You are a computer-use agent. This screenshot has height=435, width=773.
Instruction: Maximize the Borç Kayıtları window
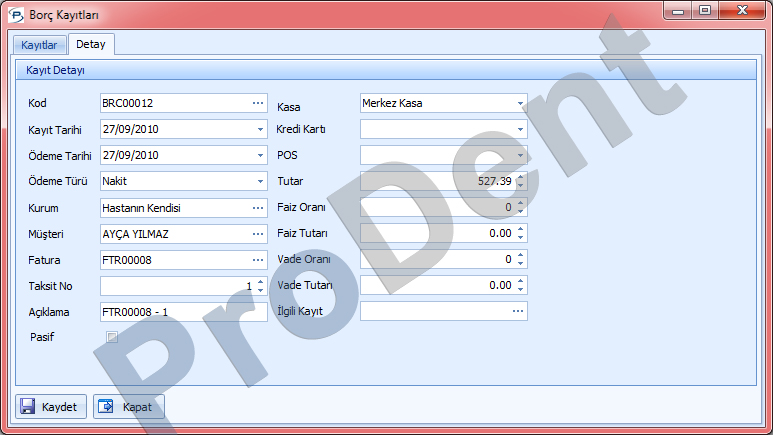point(705,11)
